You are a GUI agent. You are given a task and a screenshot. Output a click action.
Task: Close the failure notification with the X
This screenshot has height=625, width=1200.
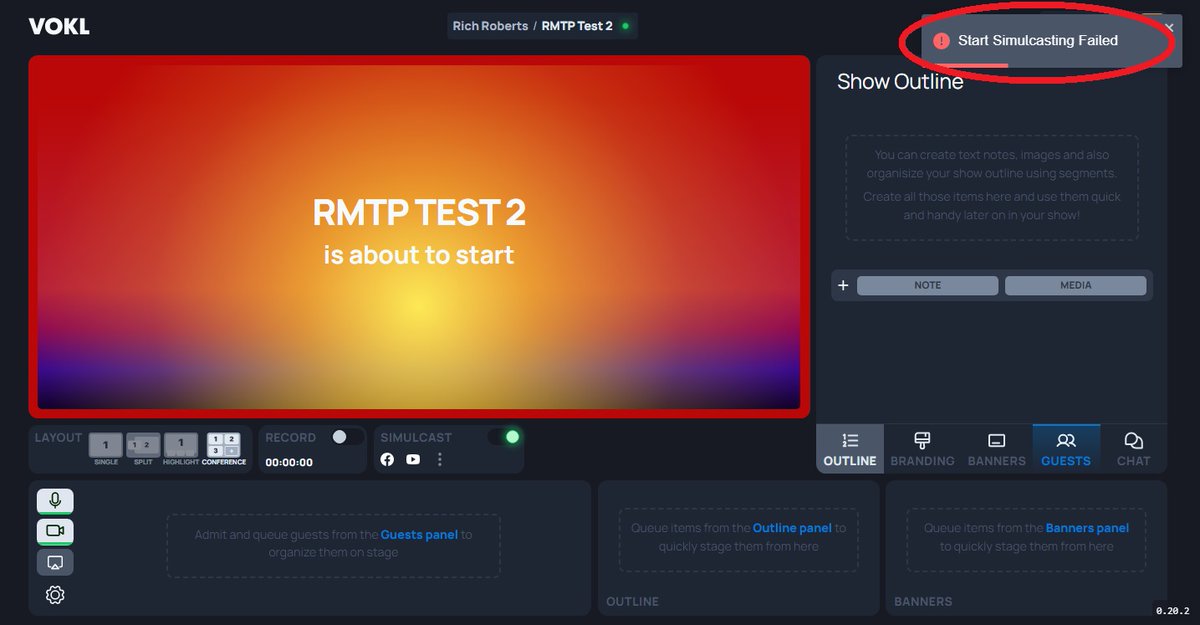tap(1169, 27)
